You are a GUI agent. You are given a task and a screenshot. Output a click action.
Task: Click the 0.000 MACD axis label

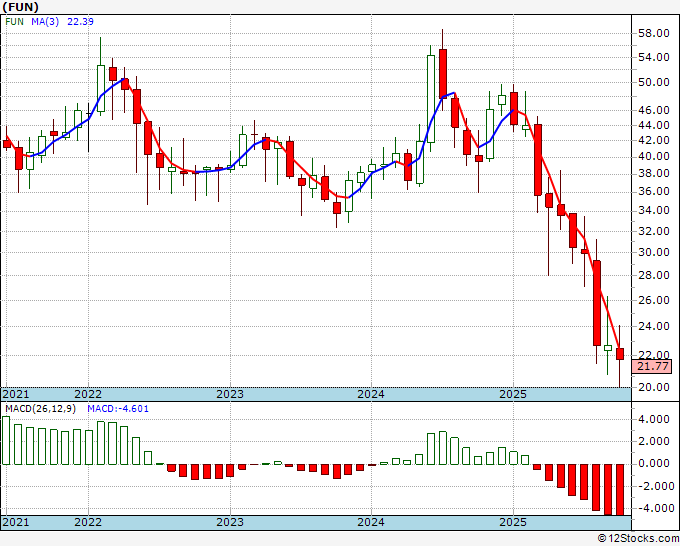click(654, 464)
